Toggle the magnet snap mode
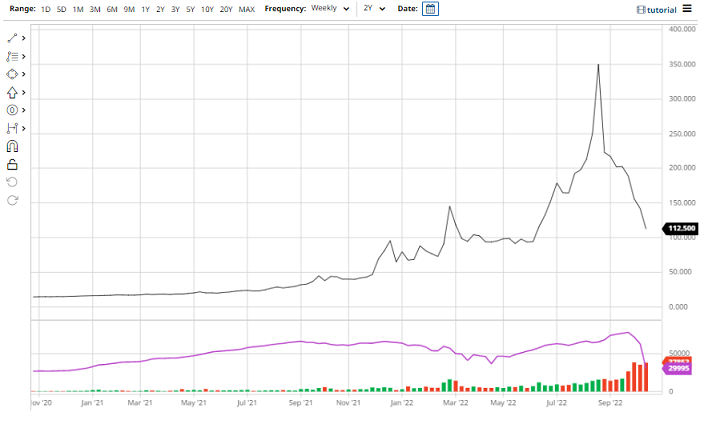 pyautogui.click(x=12, y=146)
